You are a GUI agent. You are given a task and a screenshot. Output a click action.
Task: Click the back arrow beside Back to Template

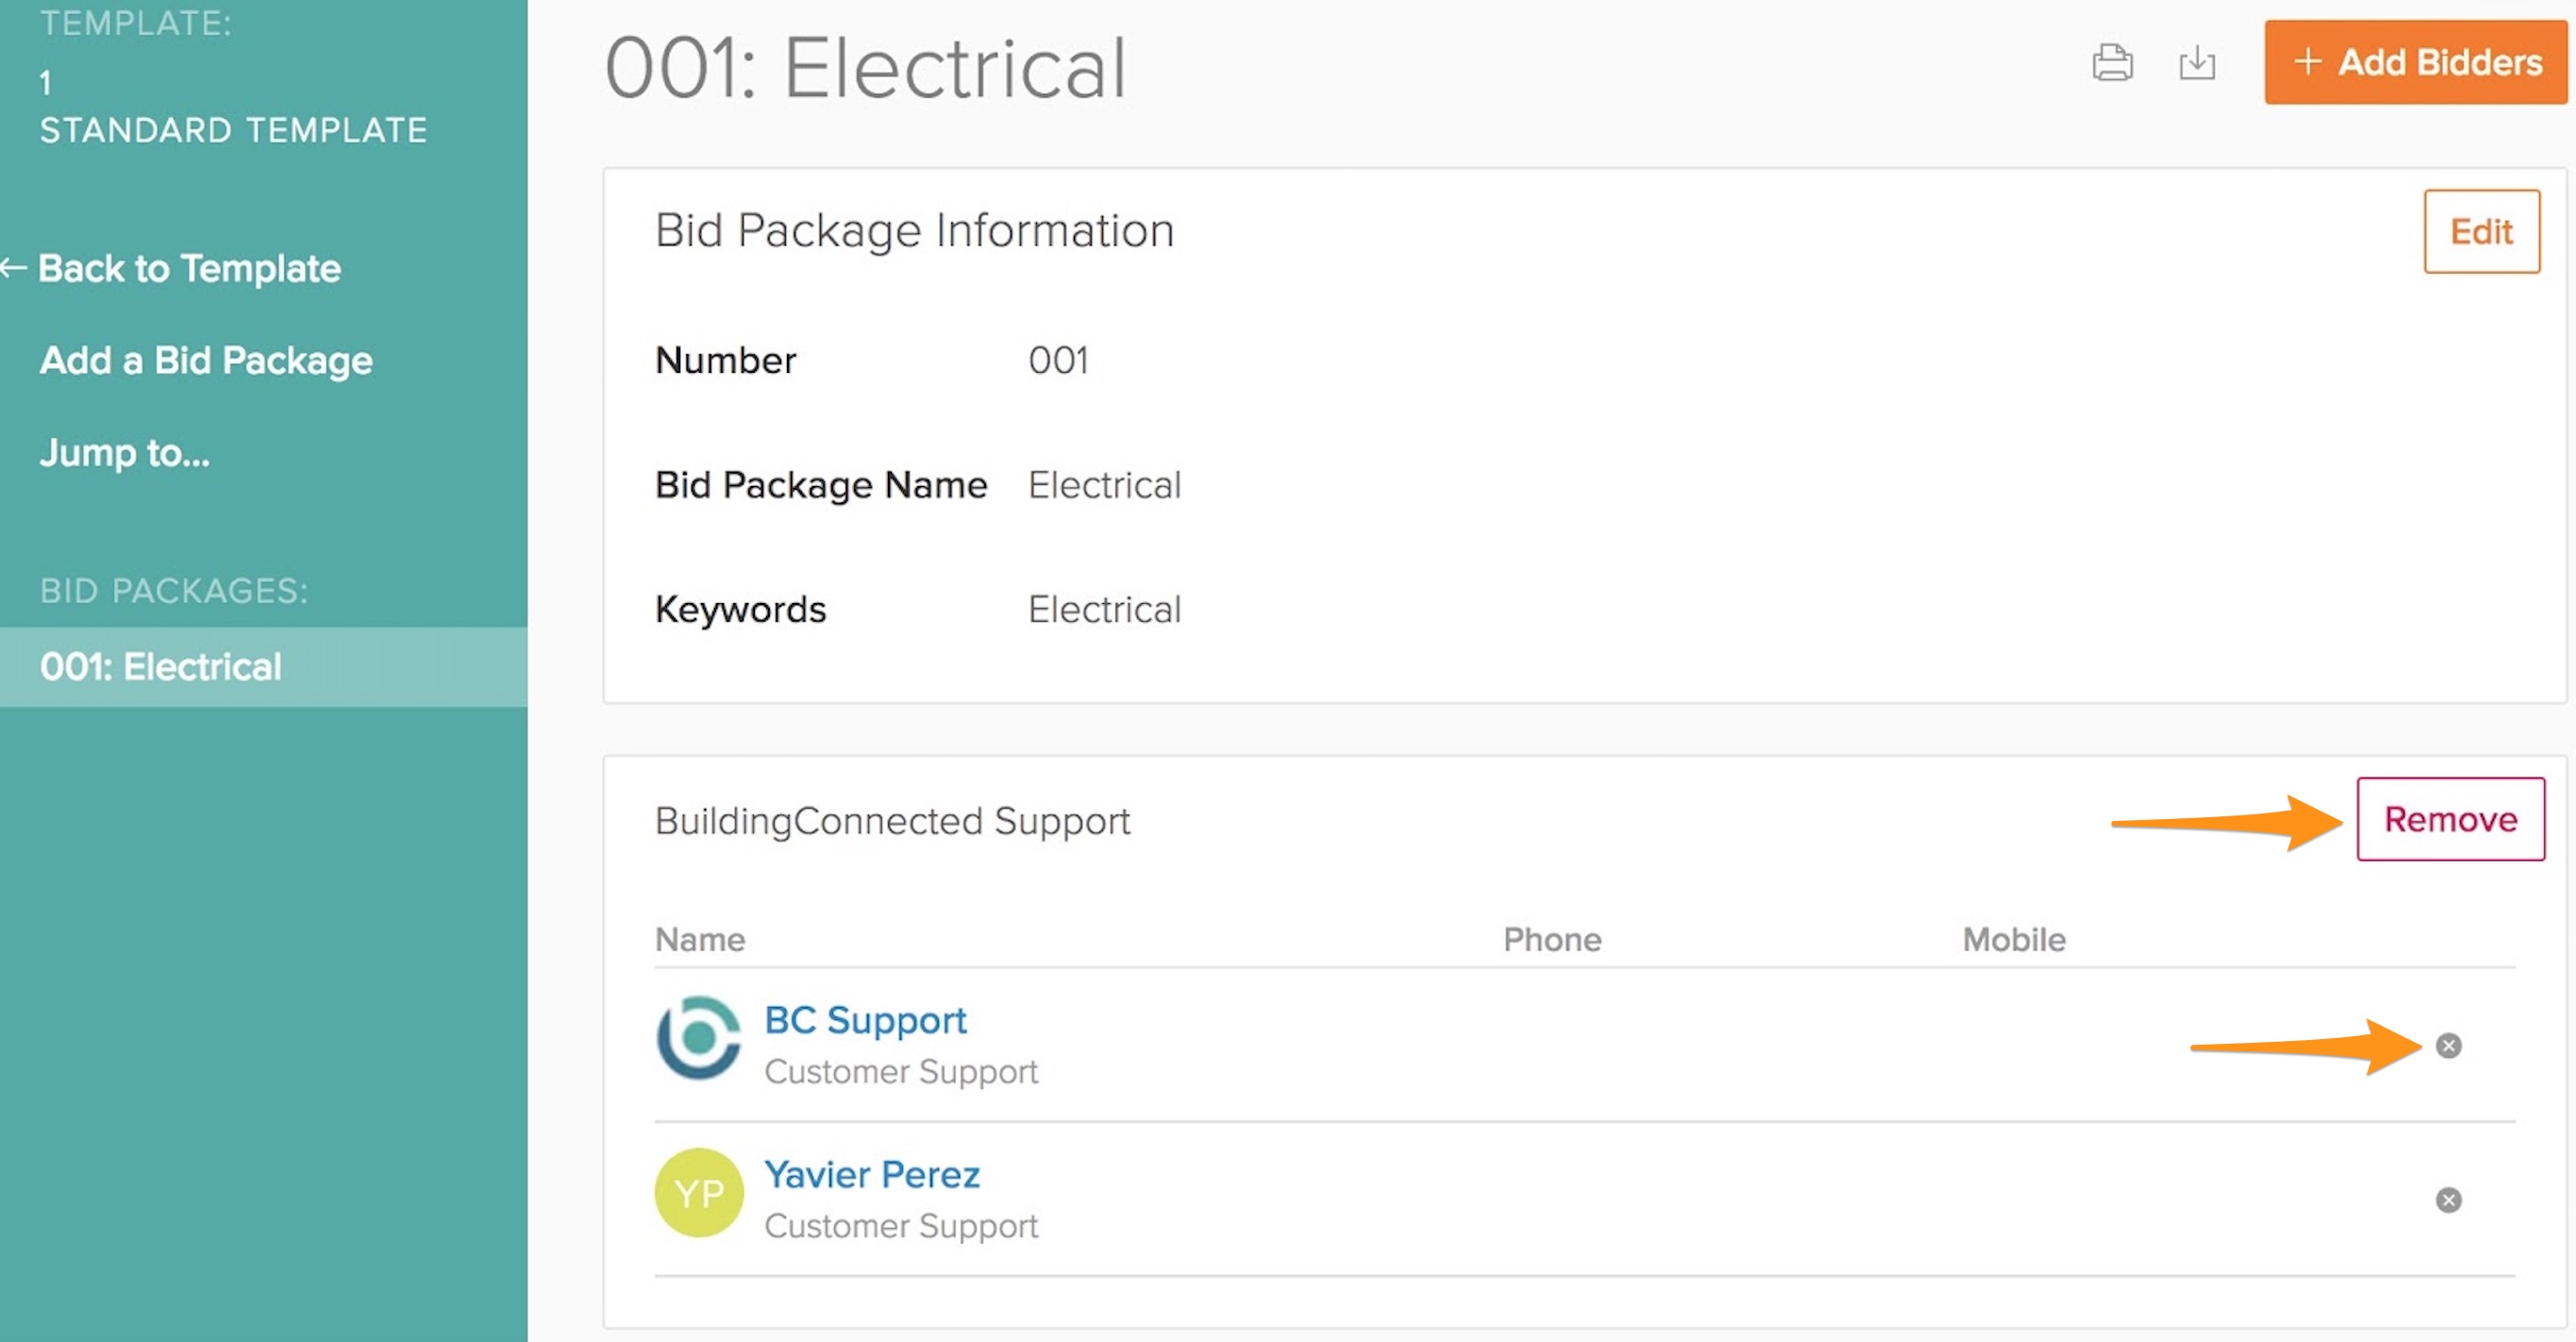point(14,267)
